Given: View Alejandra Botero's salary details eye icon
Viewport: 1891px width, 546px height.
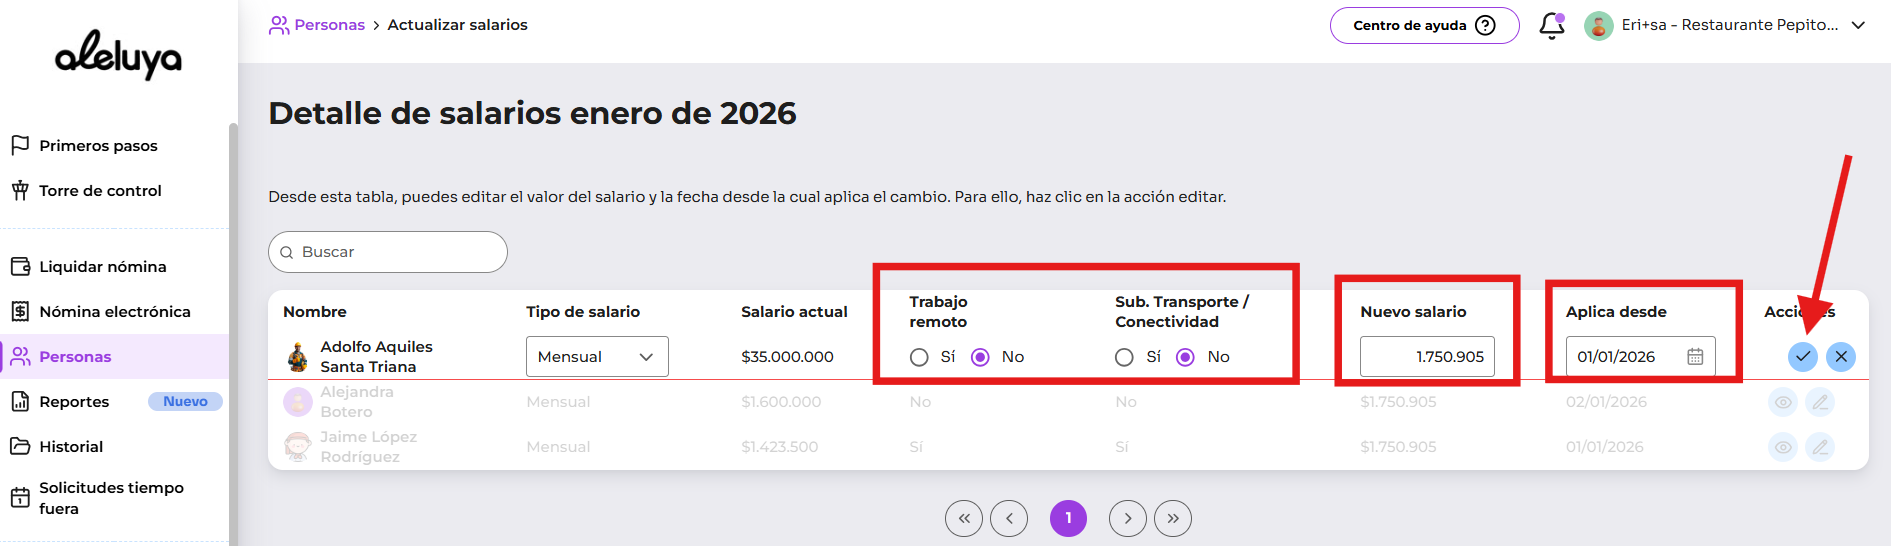Looking at the screenshot, I should click(x=1782, y=402).
